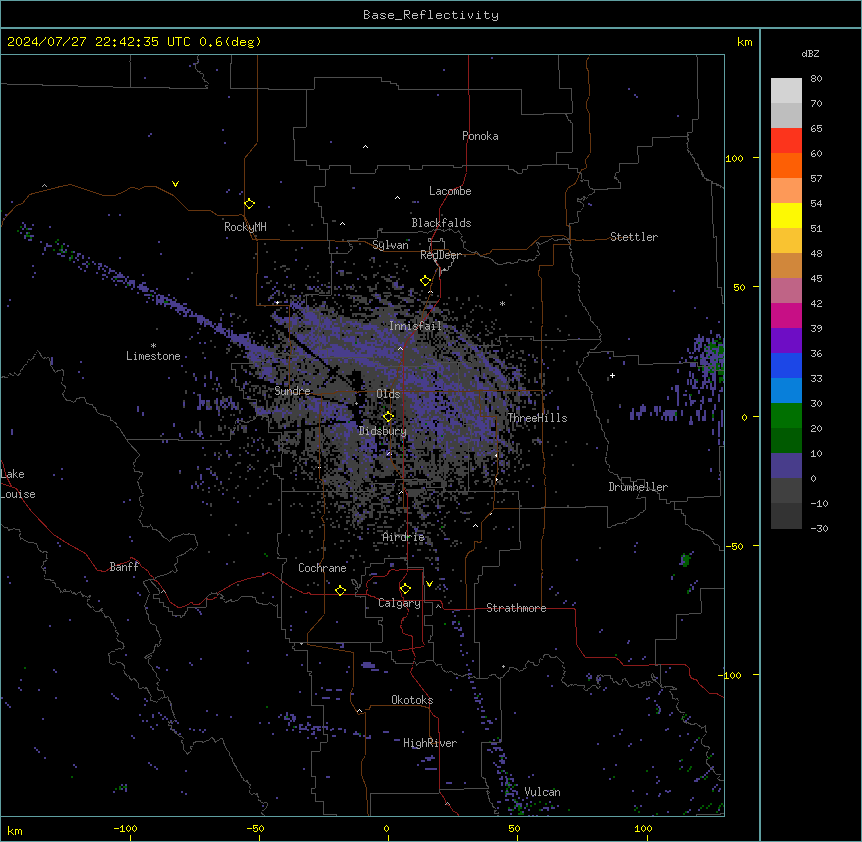Click the asterisk marker above Limestone
The image size is (862, 842).
pos(153,346)
